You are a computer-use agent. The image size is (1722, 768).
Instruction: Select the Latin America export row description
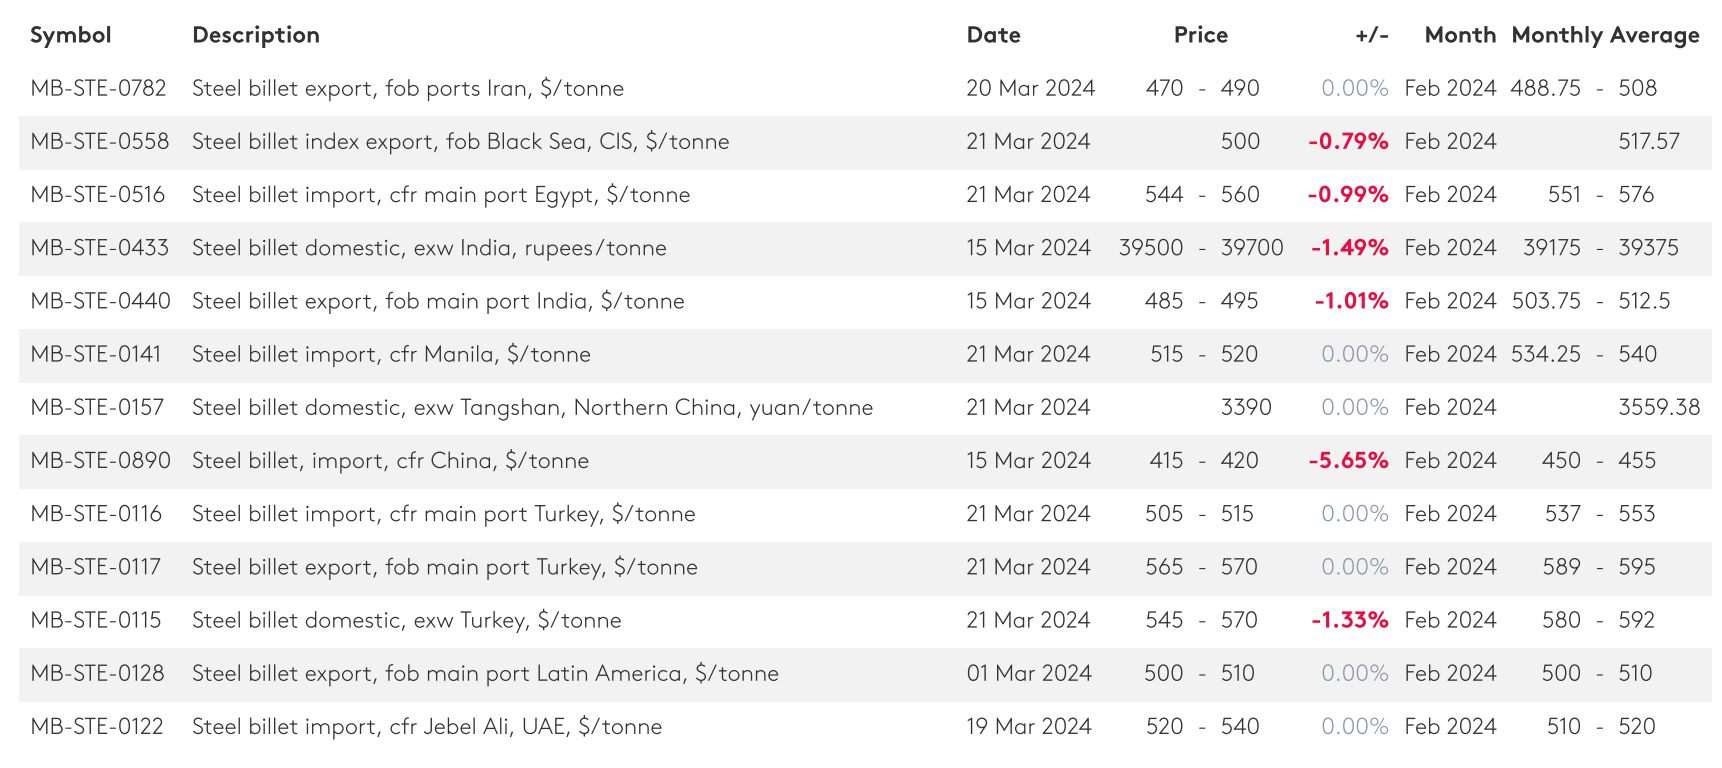click(485, 673)
